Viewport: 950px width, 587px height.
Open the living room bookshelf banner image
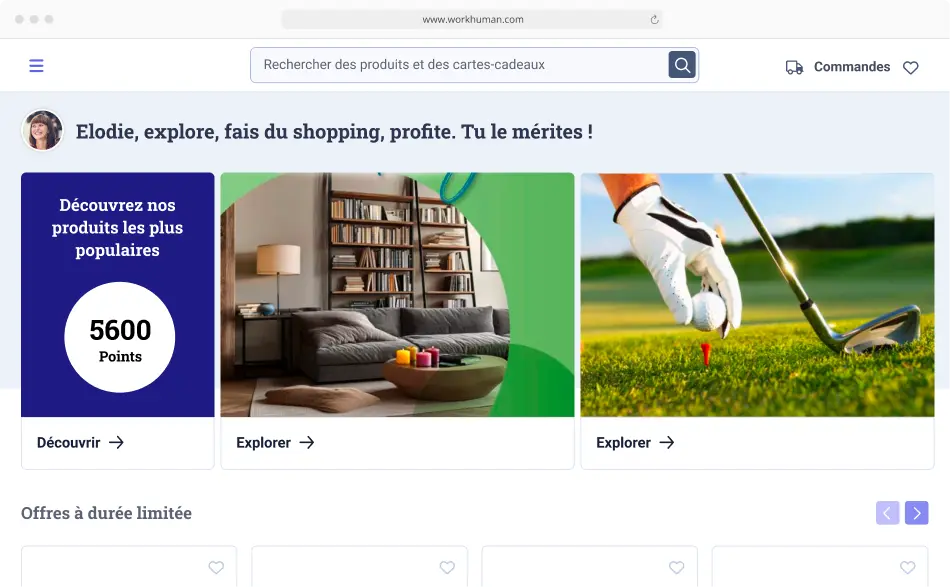(x=397, y=294)
